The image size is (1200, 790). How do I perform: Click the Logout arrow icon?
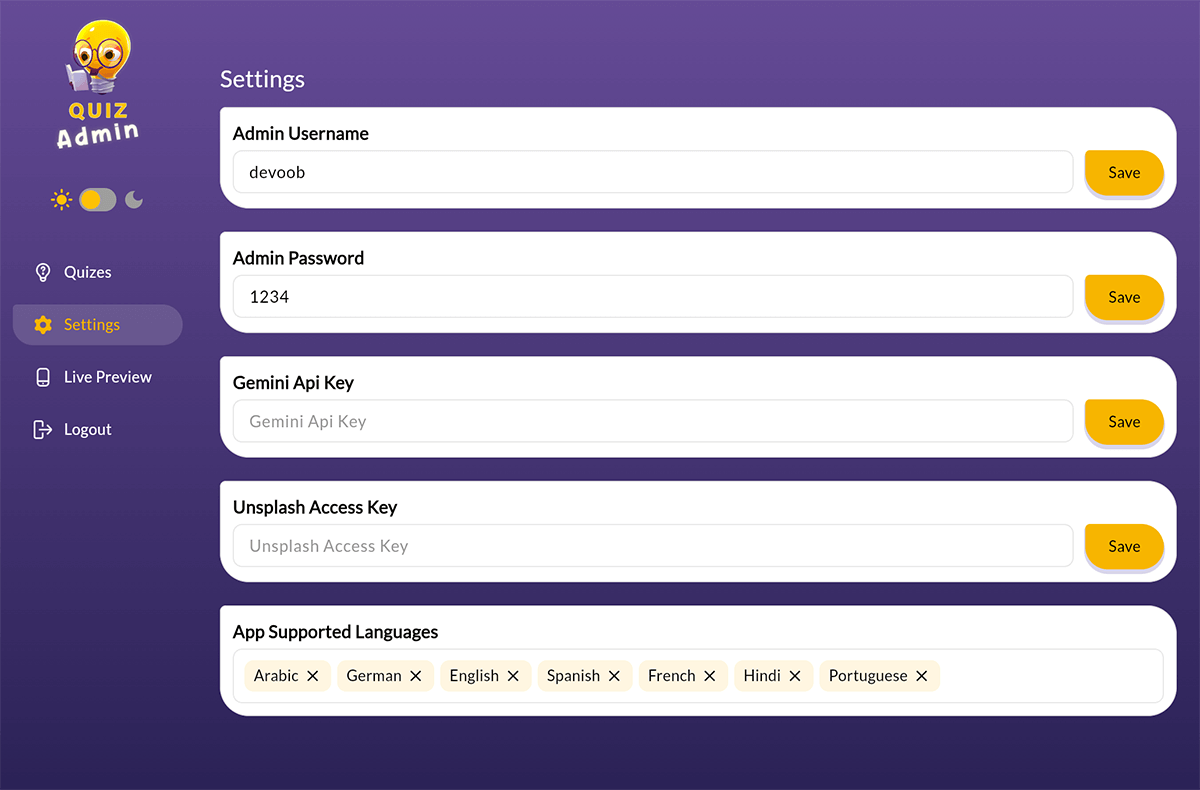43,430
